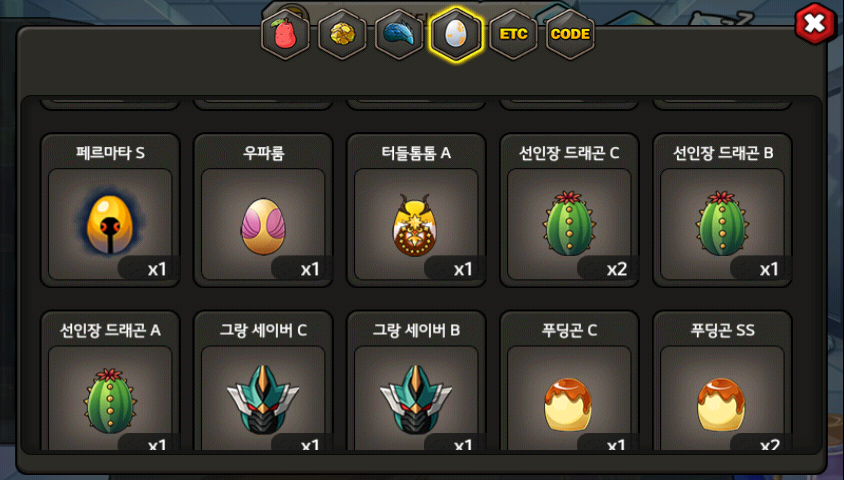This screenshot has width=844, height=480.
Task: Click the x2 count on 선인장 드래곤 C
Action: (x=617, y=269)
